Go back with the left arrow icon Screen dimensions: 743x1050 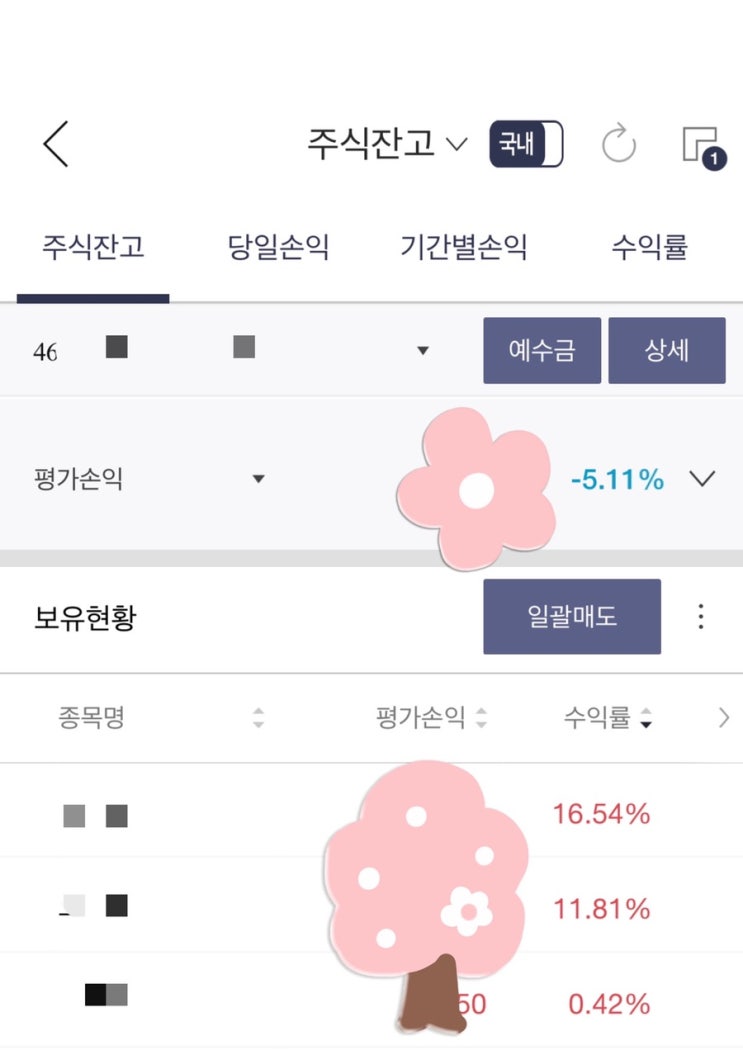[x=56, y=144]
